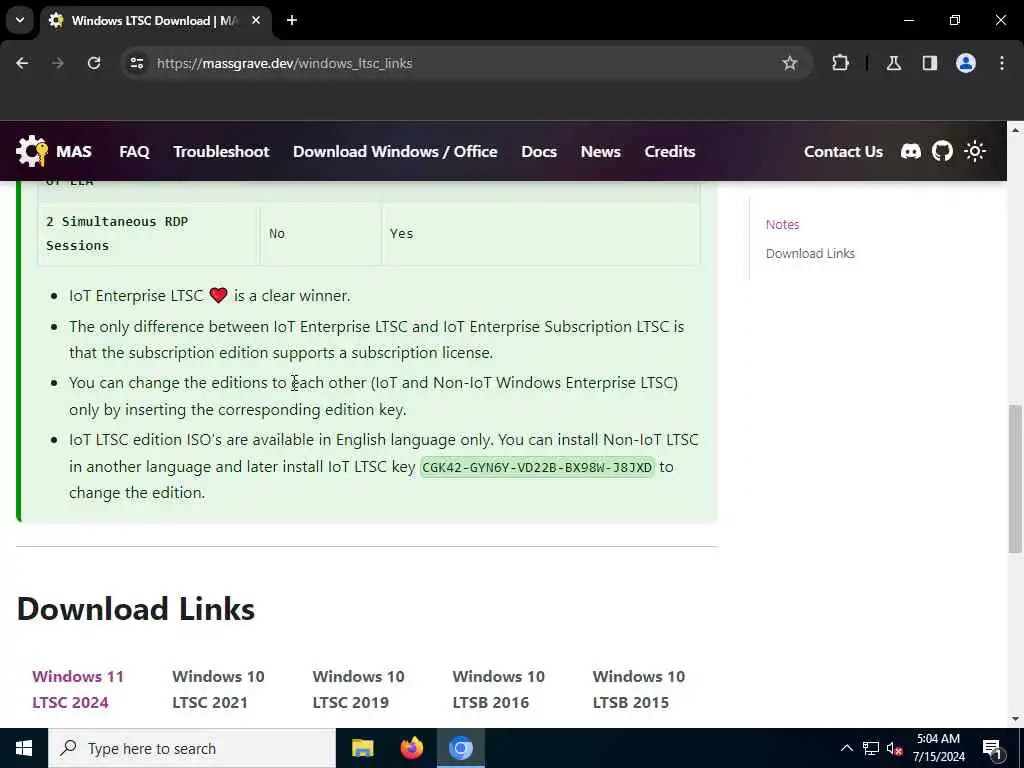Open File Explorer from taskbar
The width and height of the screenshot is (1024, 768).
coord(362,748)
